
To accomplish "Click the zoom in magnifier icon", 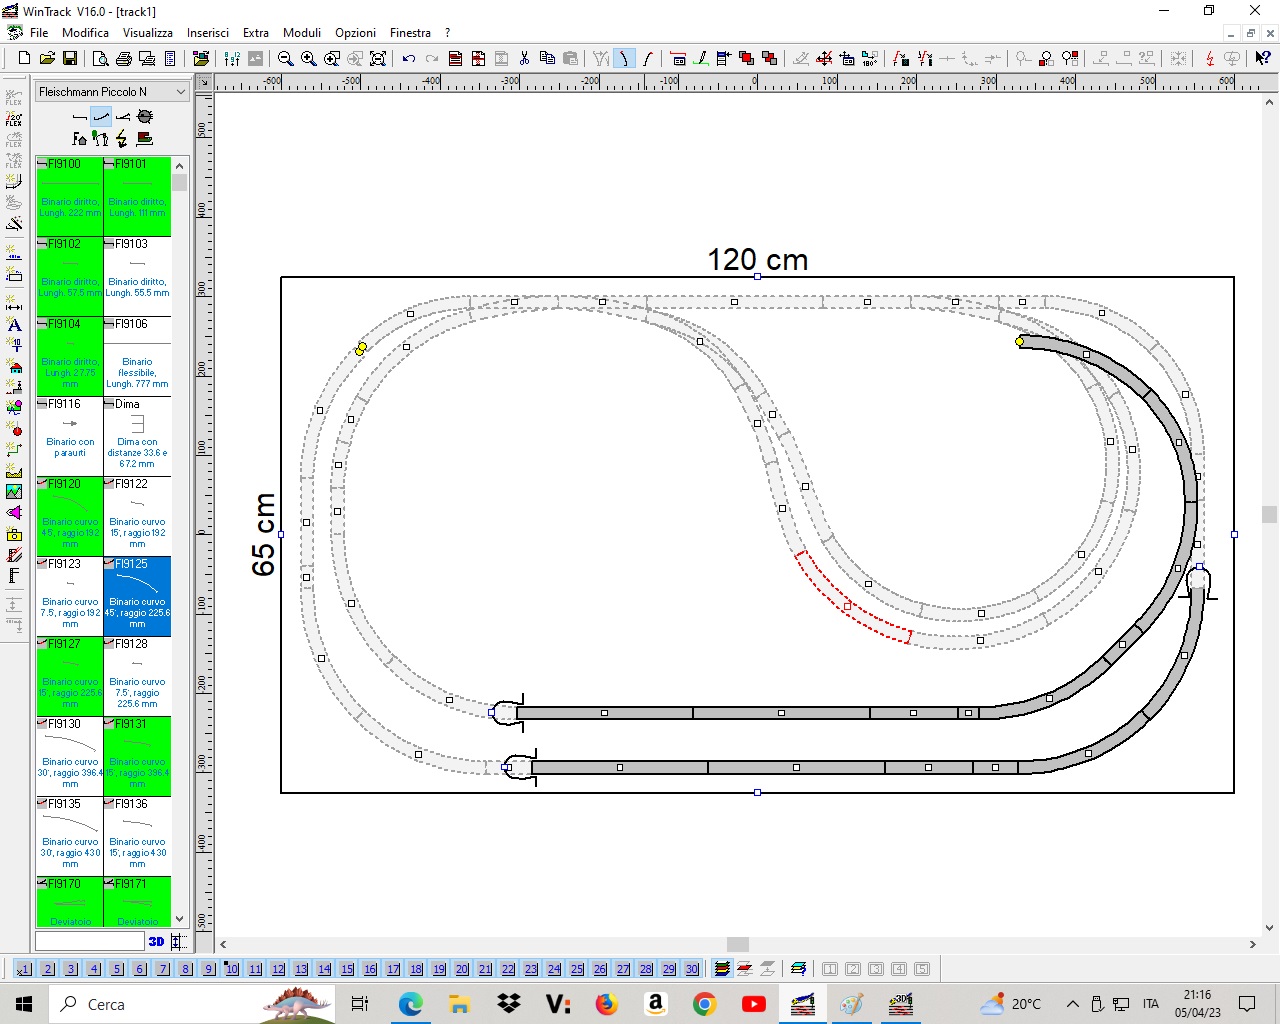I will coord(308,59).
